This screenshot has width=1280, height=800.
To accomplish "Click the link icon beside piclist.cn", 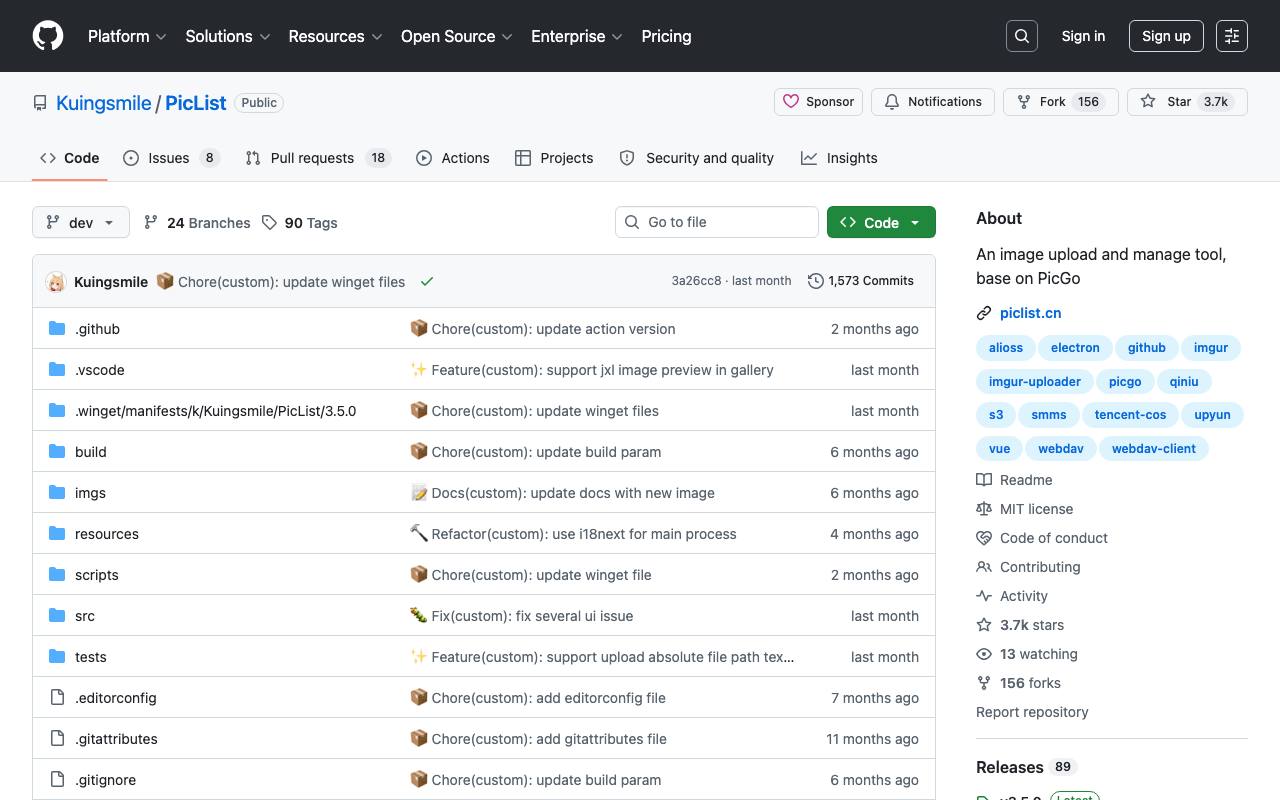I will click(x=984, y=313).
